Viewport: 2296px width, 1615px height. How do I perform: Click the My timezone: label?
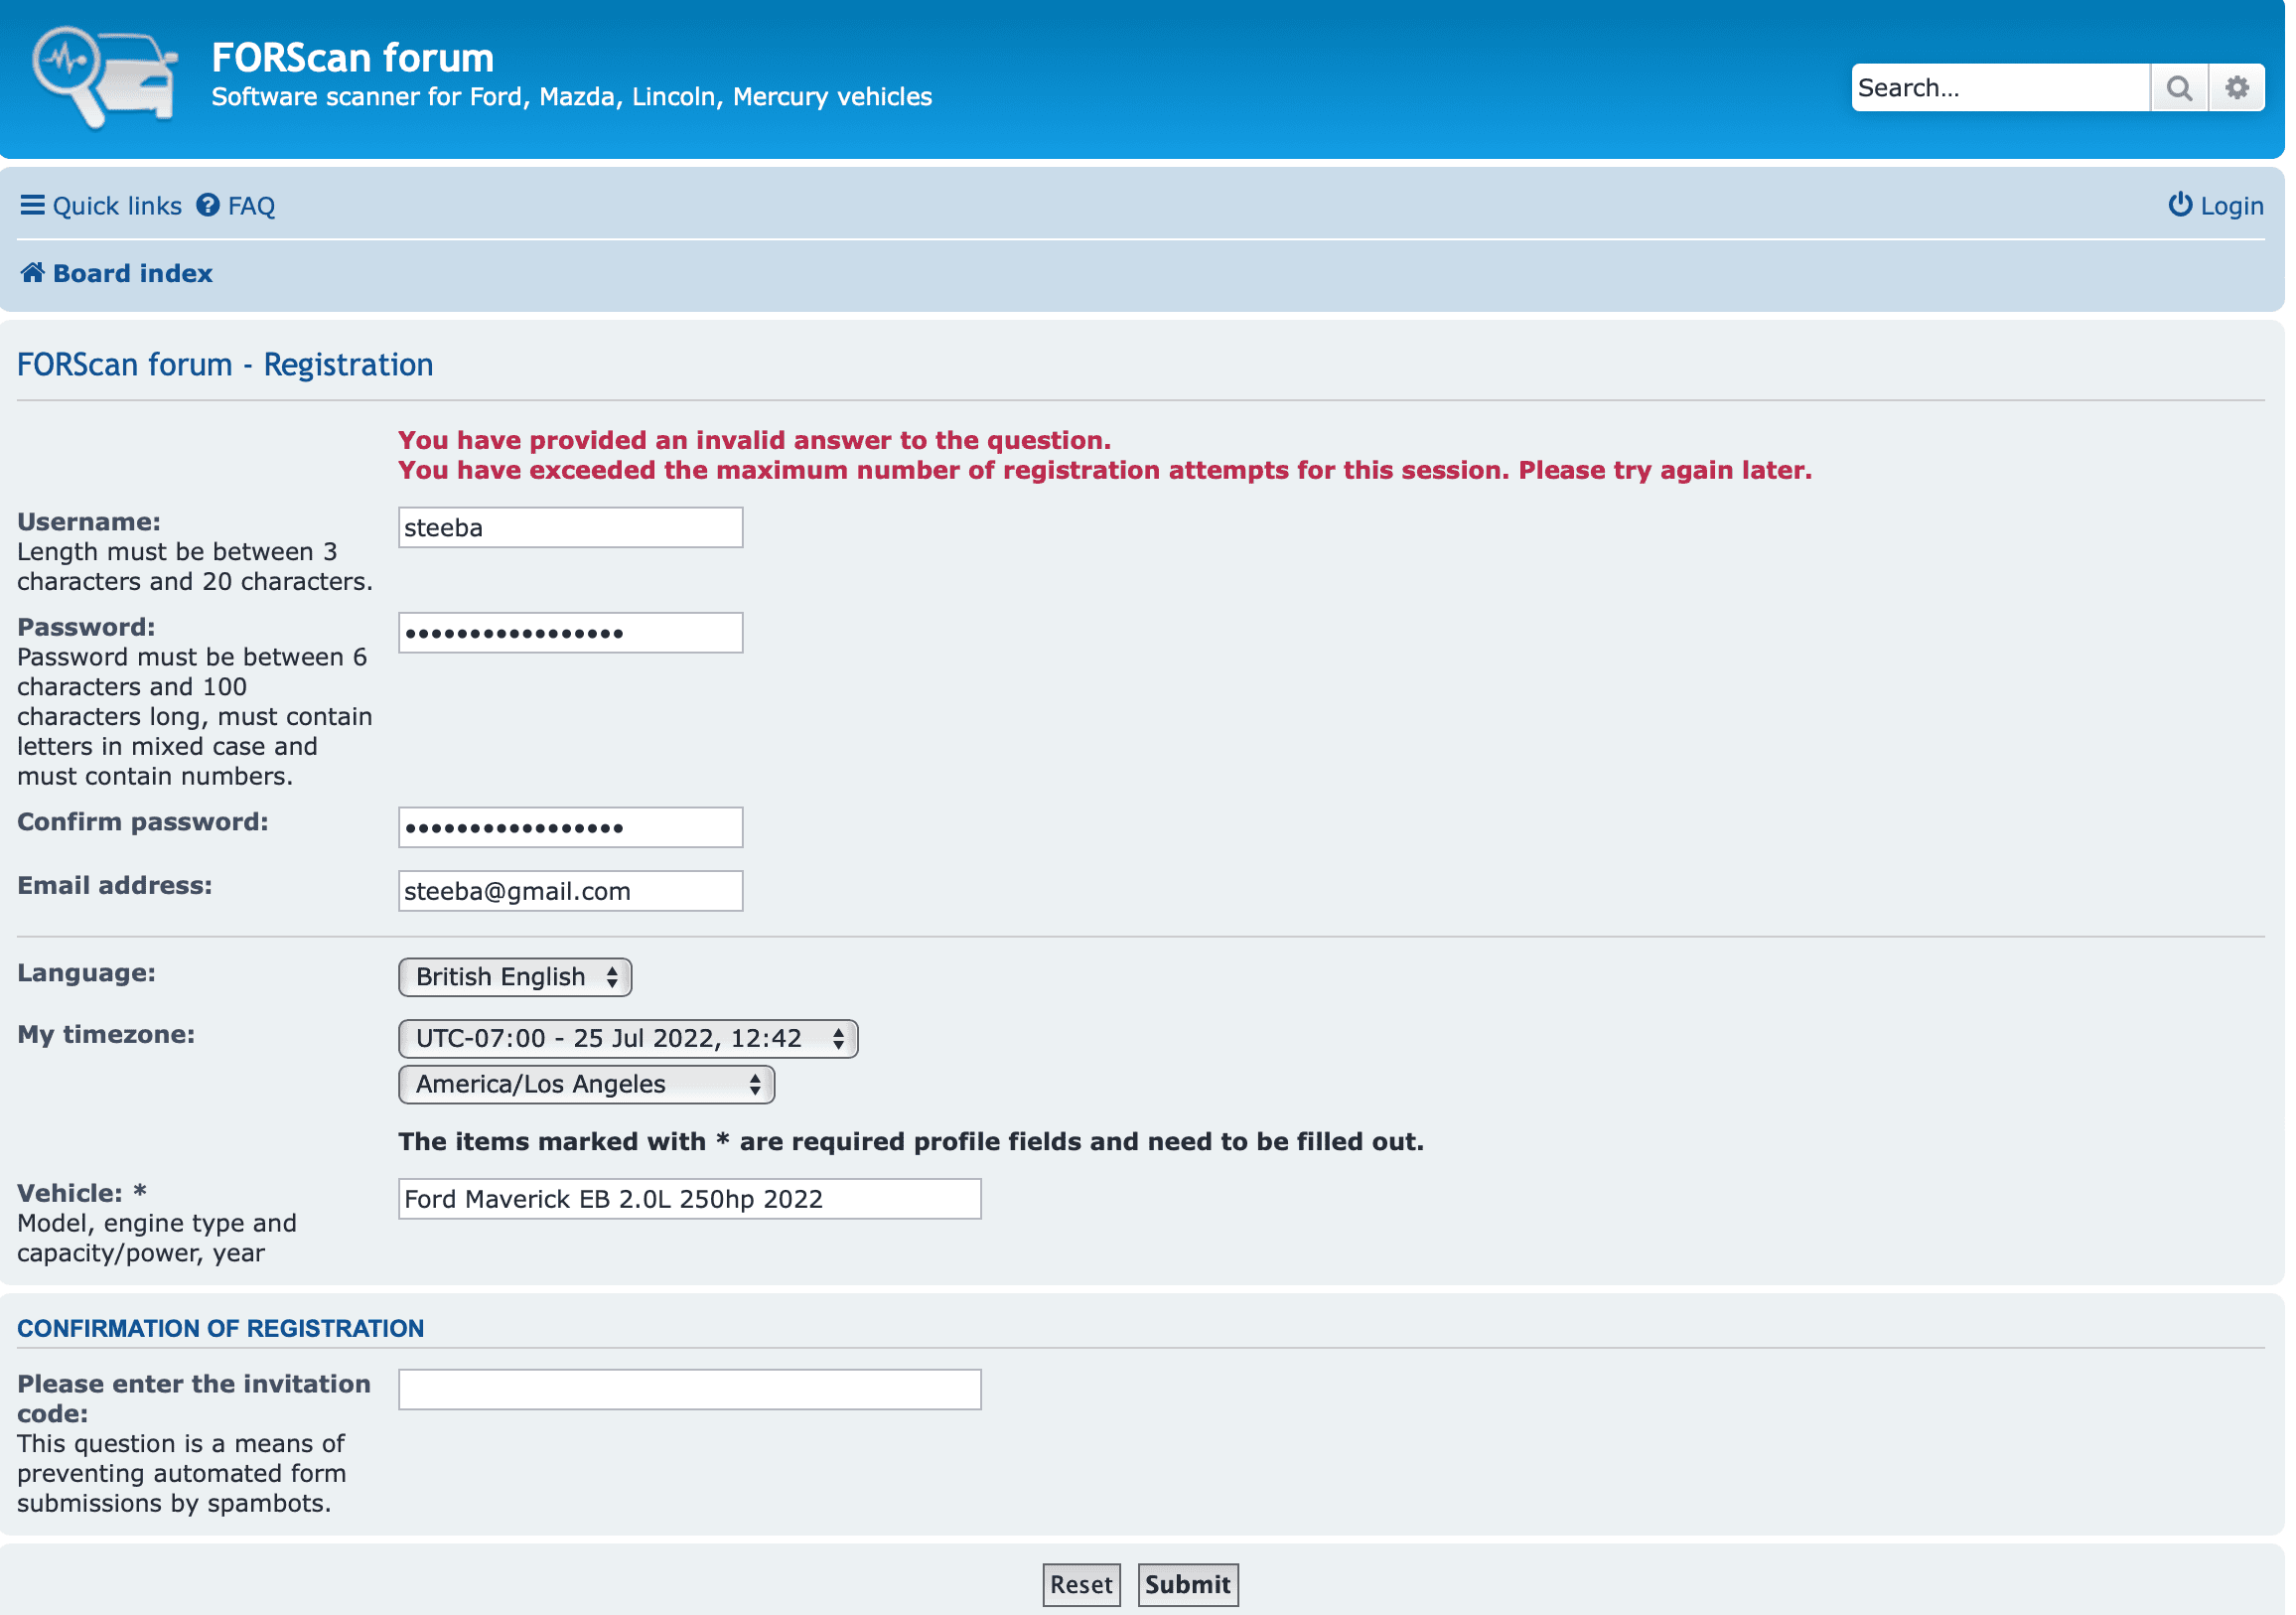click(x=106, y=1034)
